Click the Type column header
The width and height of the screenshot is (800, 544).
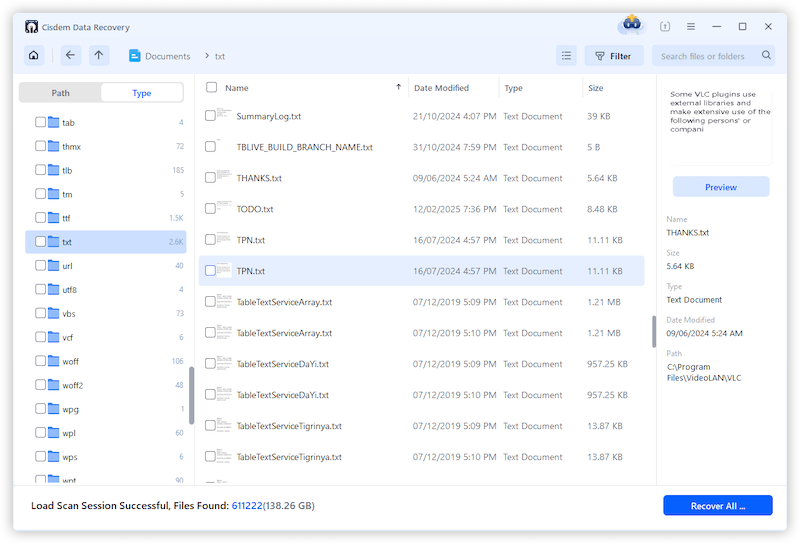513,88
